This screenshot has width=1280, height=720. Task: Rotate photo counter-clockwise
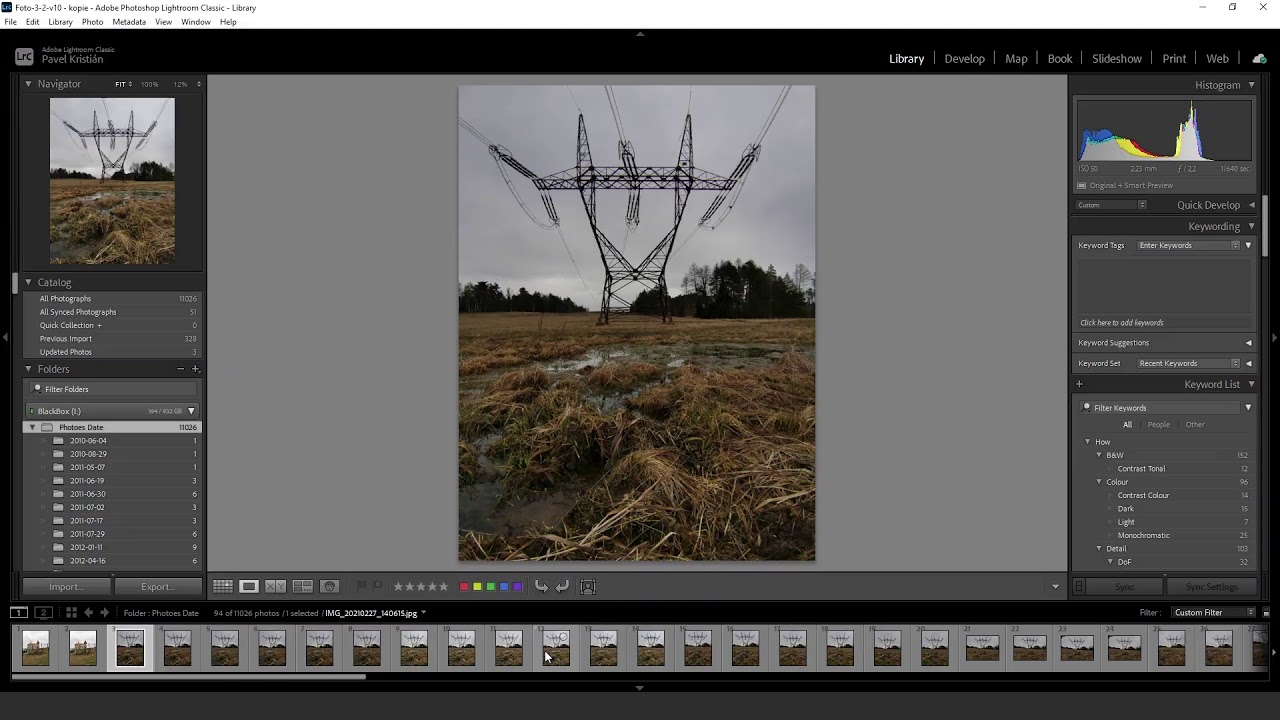[x=541, y=587]
